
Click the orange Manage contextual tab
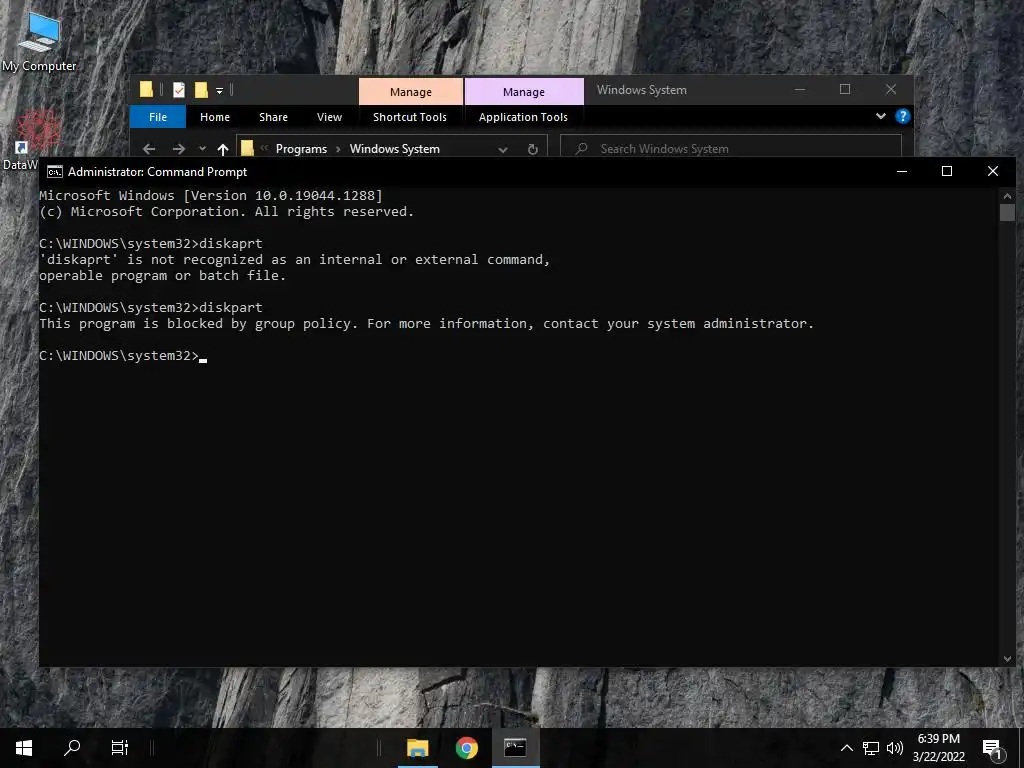[x=411, y=91]
